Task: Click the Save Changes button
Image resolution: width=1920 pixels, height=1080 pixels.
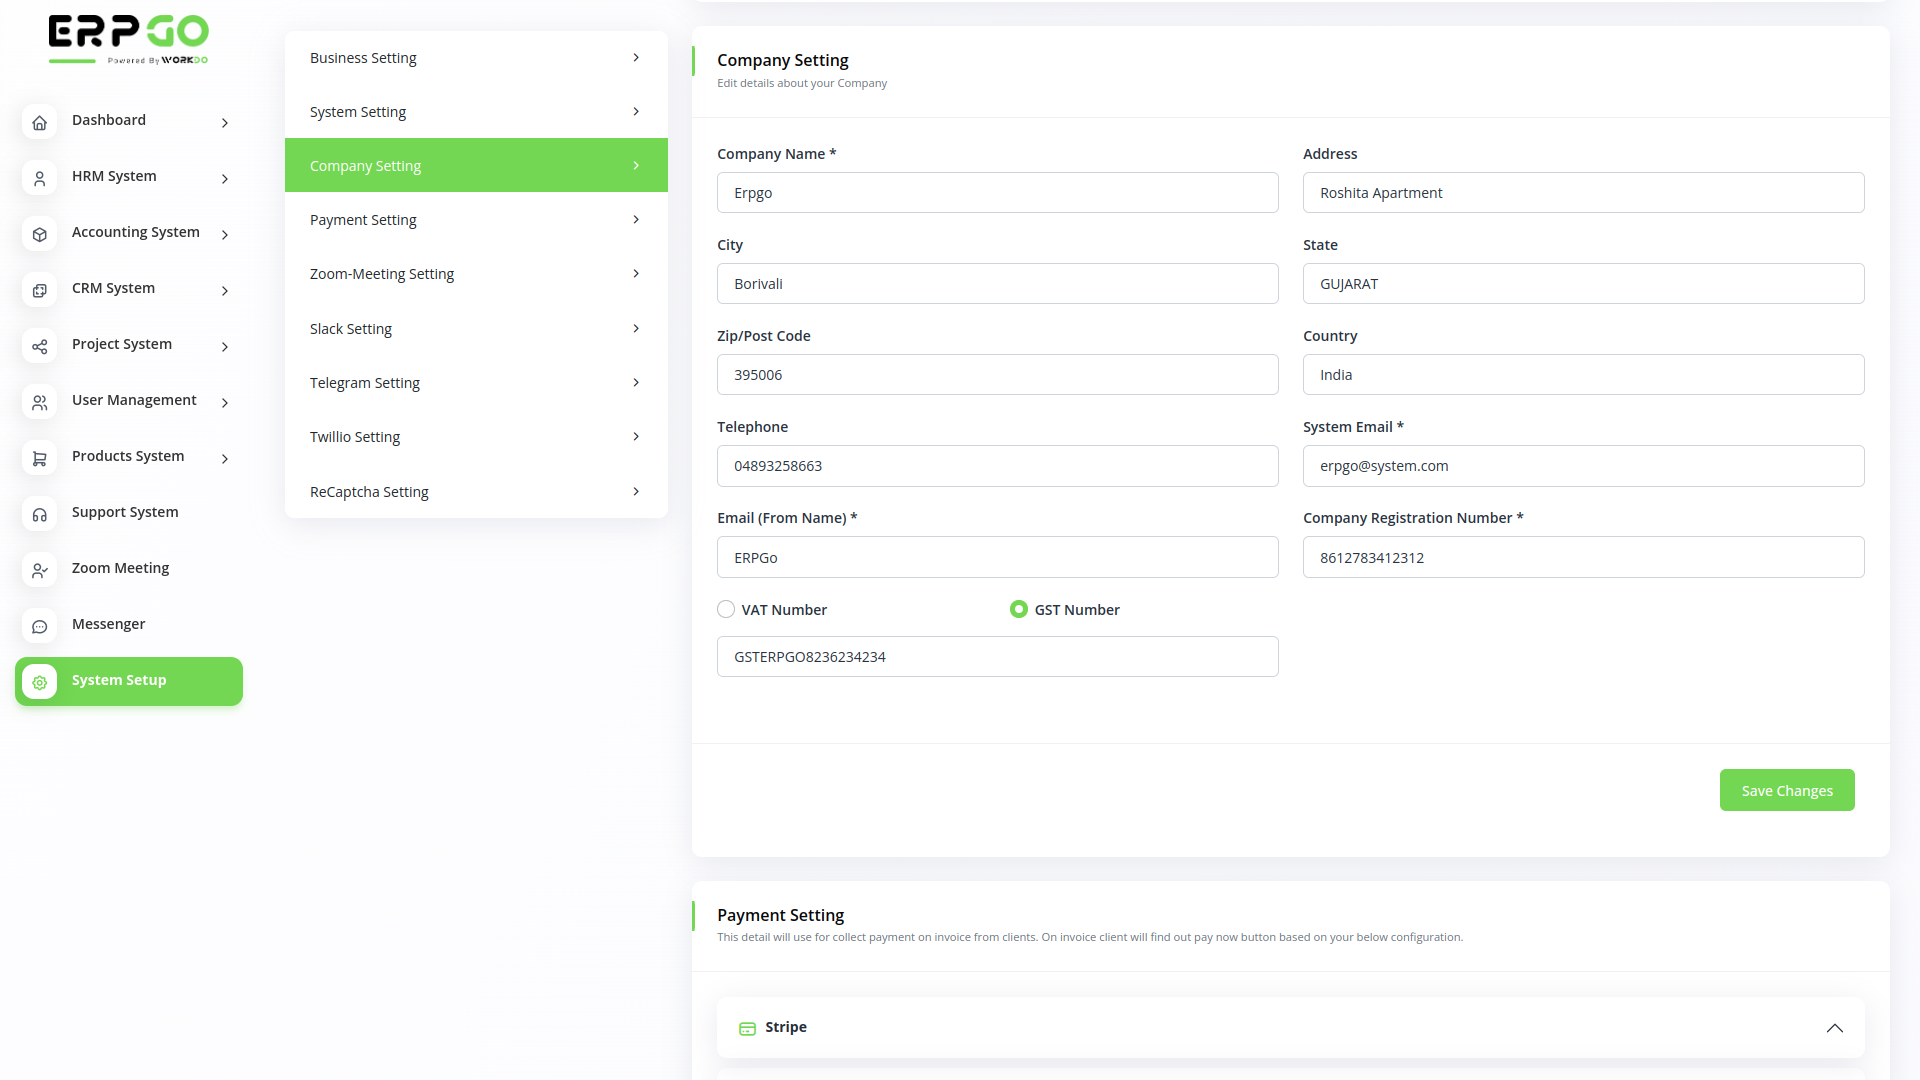Action: point(1787,790)
